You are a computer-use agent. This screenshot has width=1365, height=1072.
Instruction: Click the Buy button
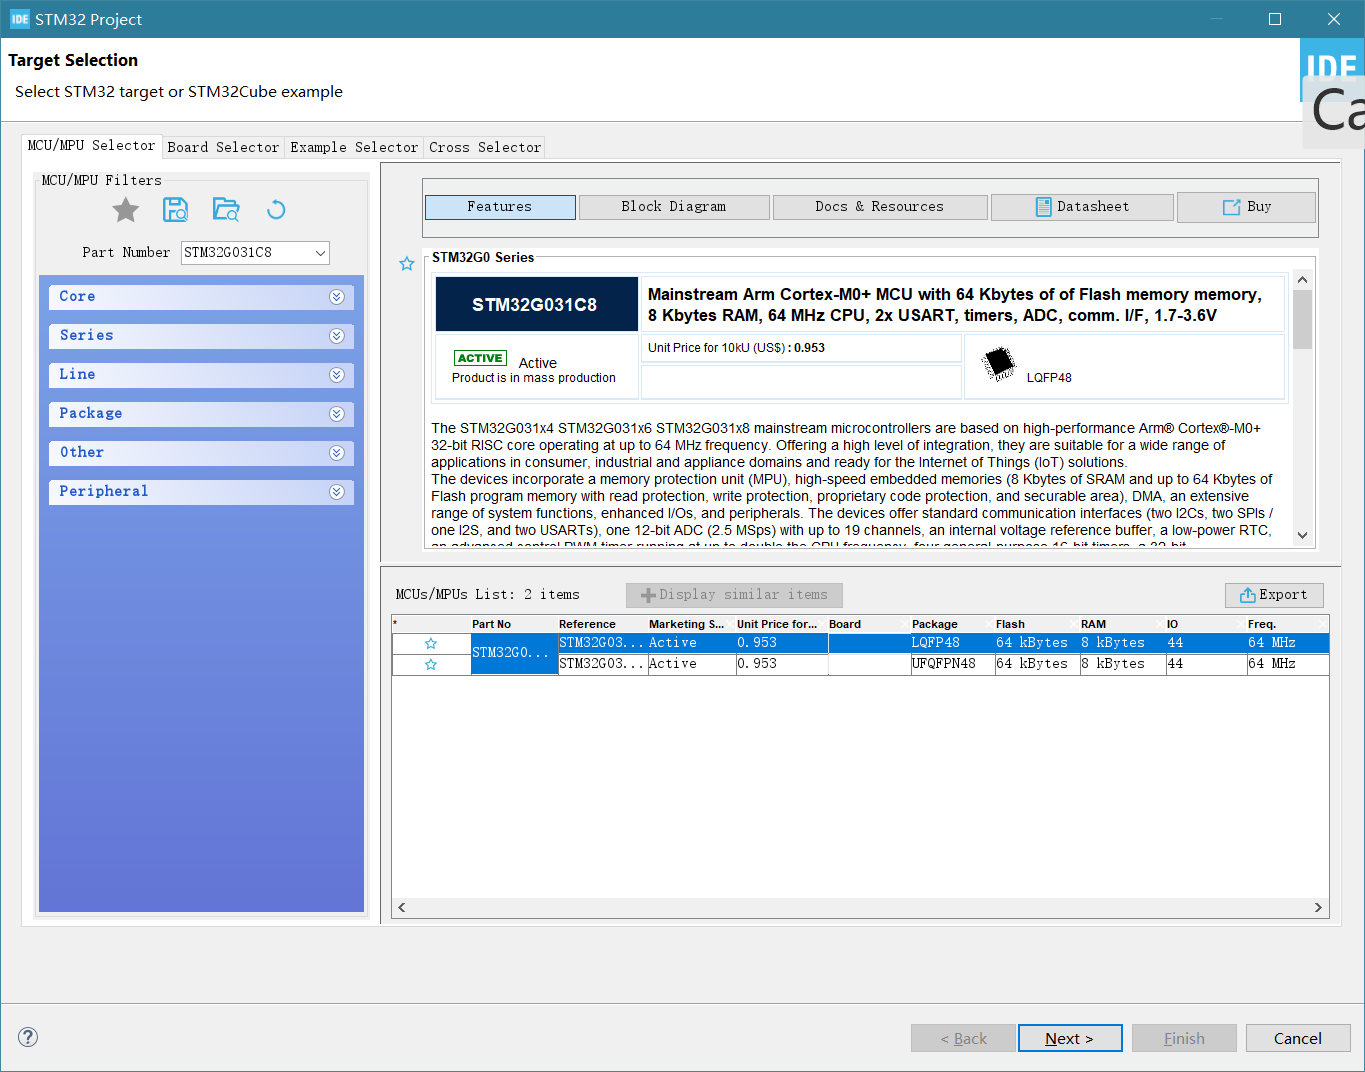point(1247,207)
